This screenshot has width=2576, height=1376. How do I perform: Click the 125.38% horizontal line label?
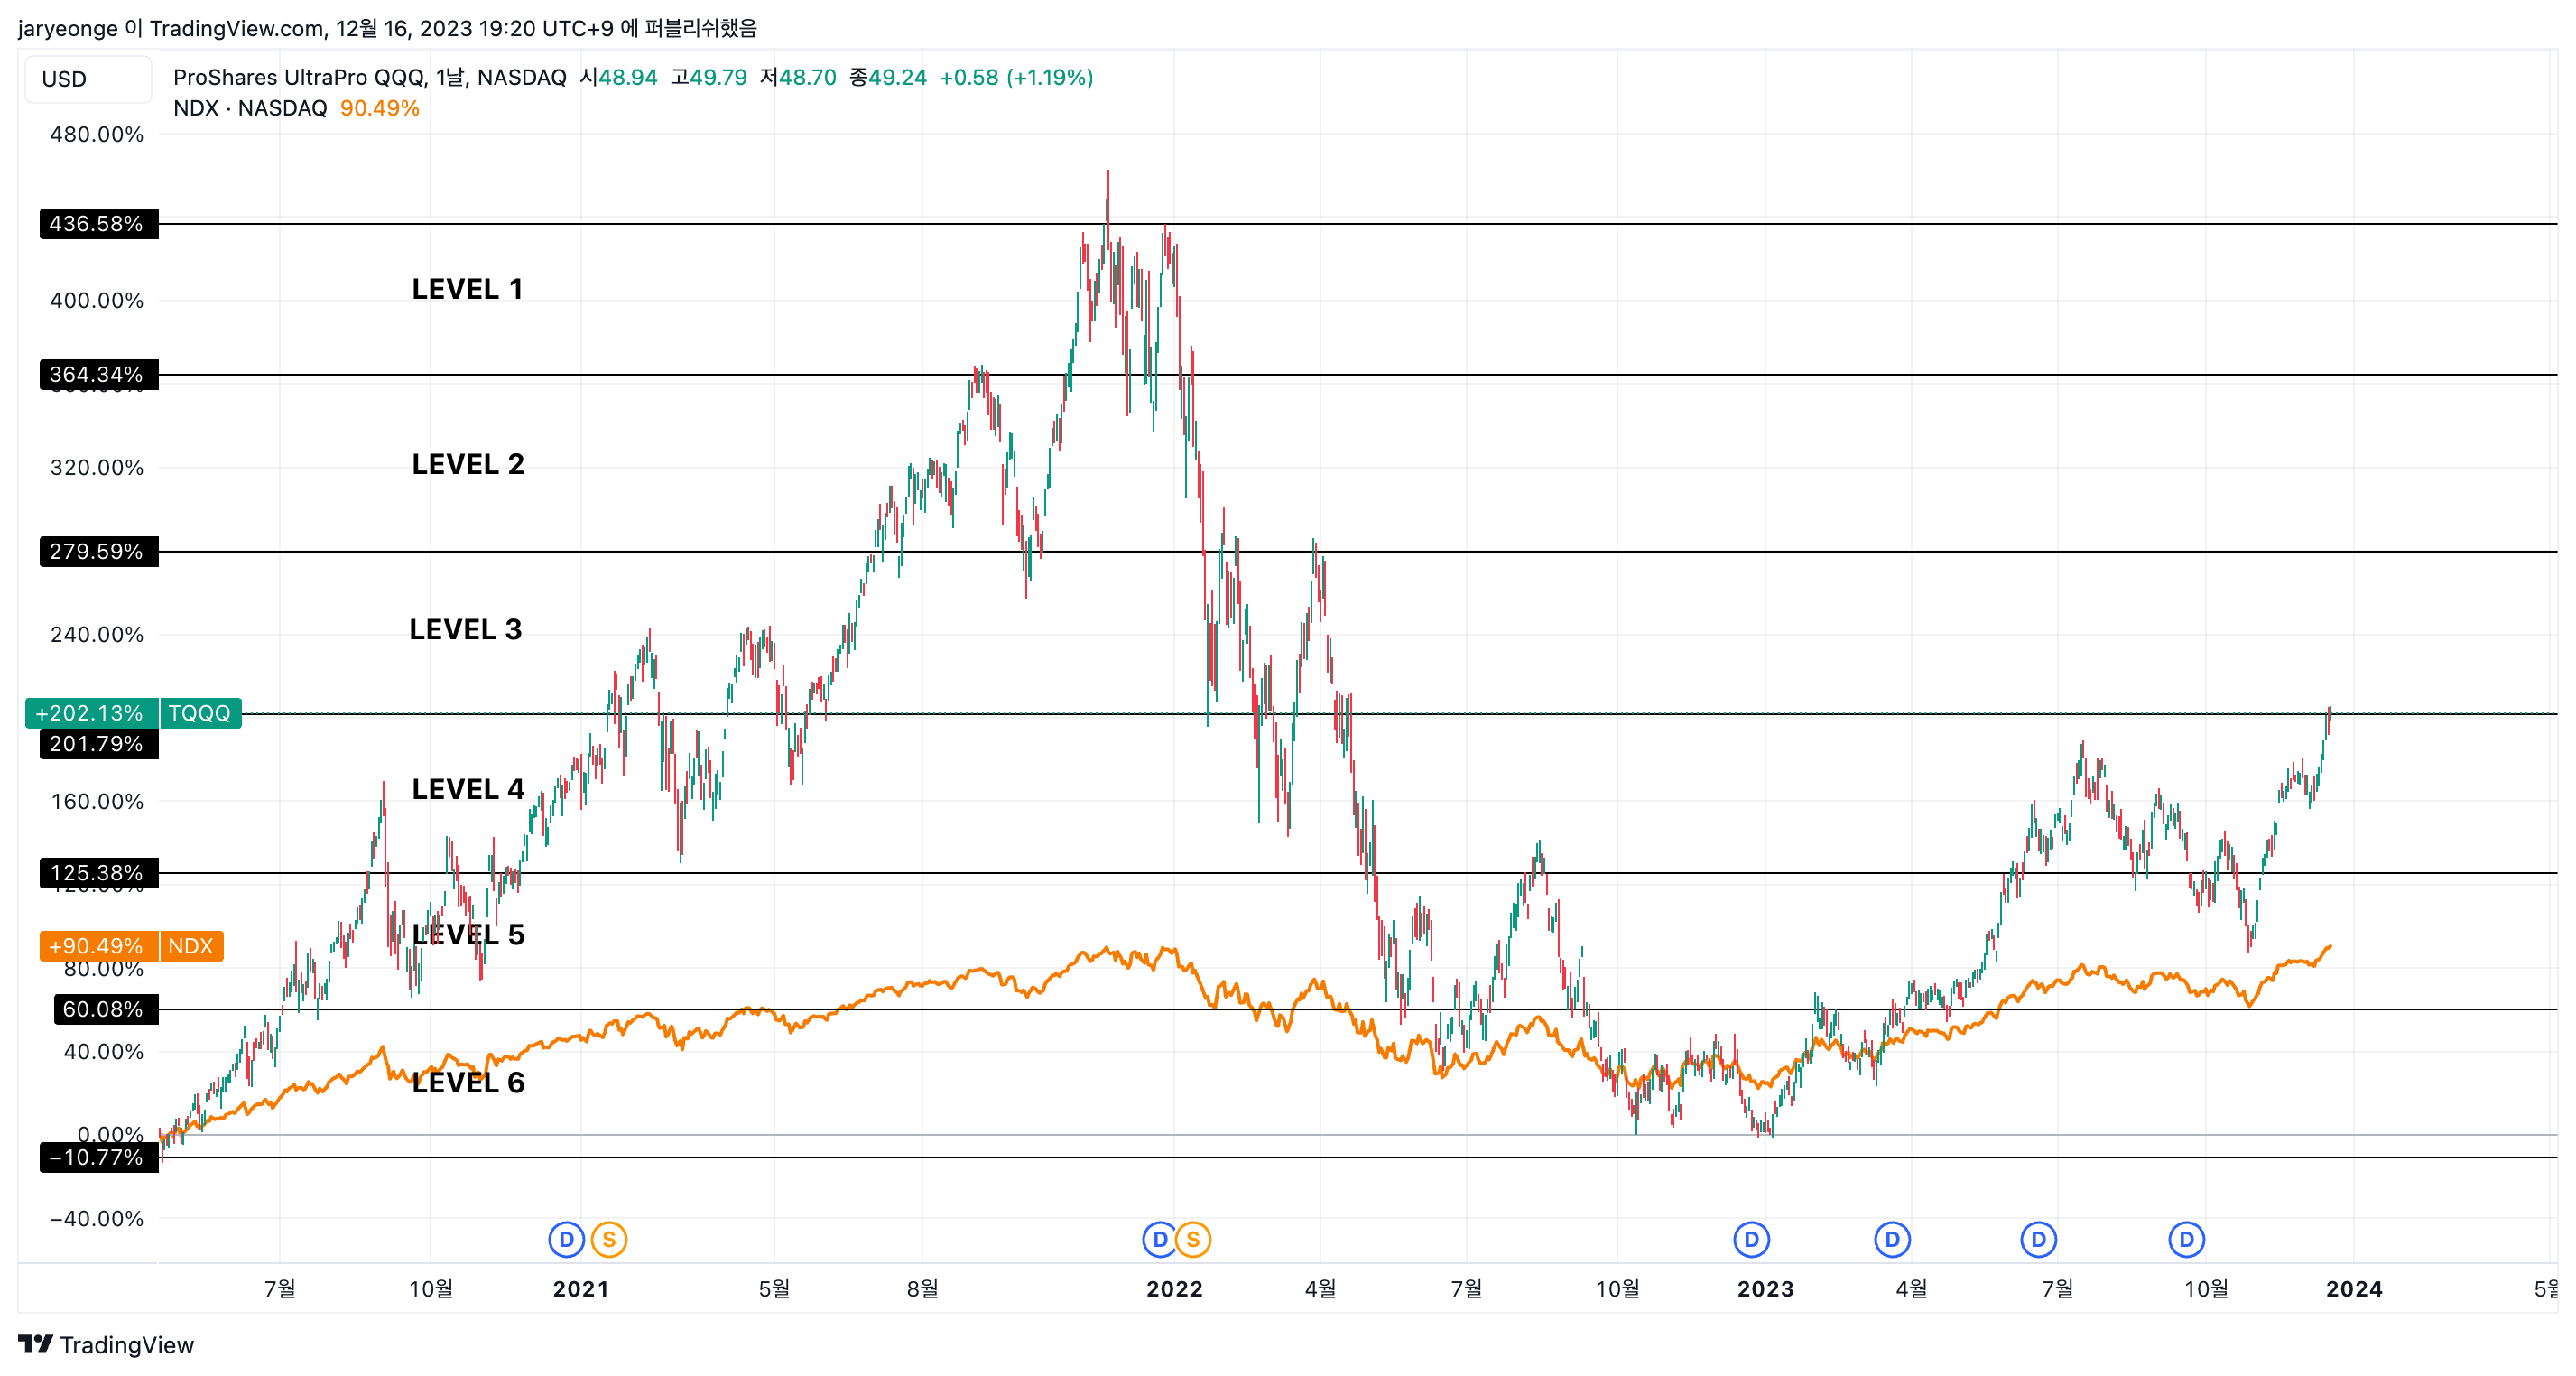pyautogui.click(x=99, y=873)
